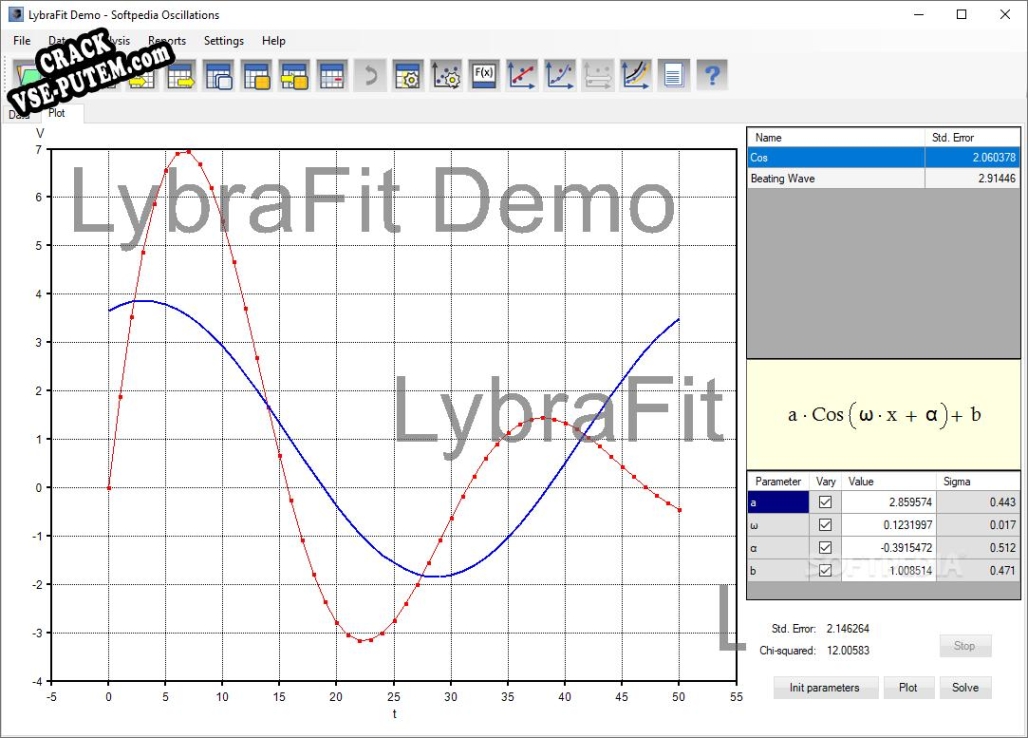Click the multi-curve comparison chart icon
Viewport: 1028px width, 738px height.
[636, 75]
